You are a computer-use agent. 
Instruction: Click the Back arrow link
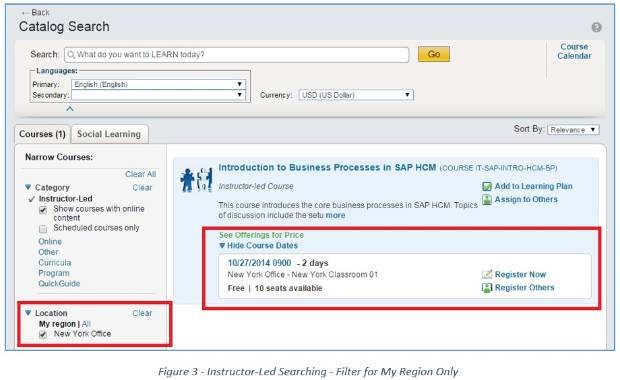pyautogui.click(x=36, y=13)
